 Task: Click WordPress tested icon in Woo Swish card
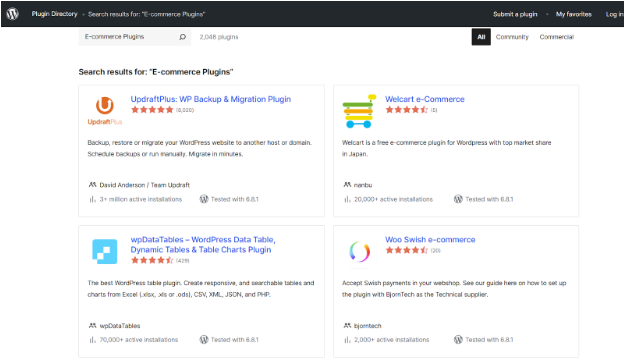[x=458, y=340]
